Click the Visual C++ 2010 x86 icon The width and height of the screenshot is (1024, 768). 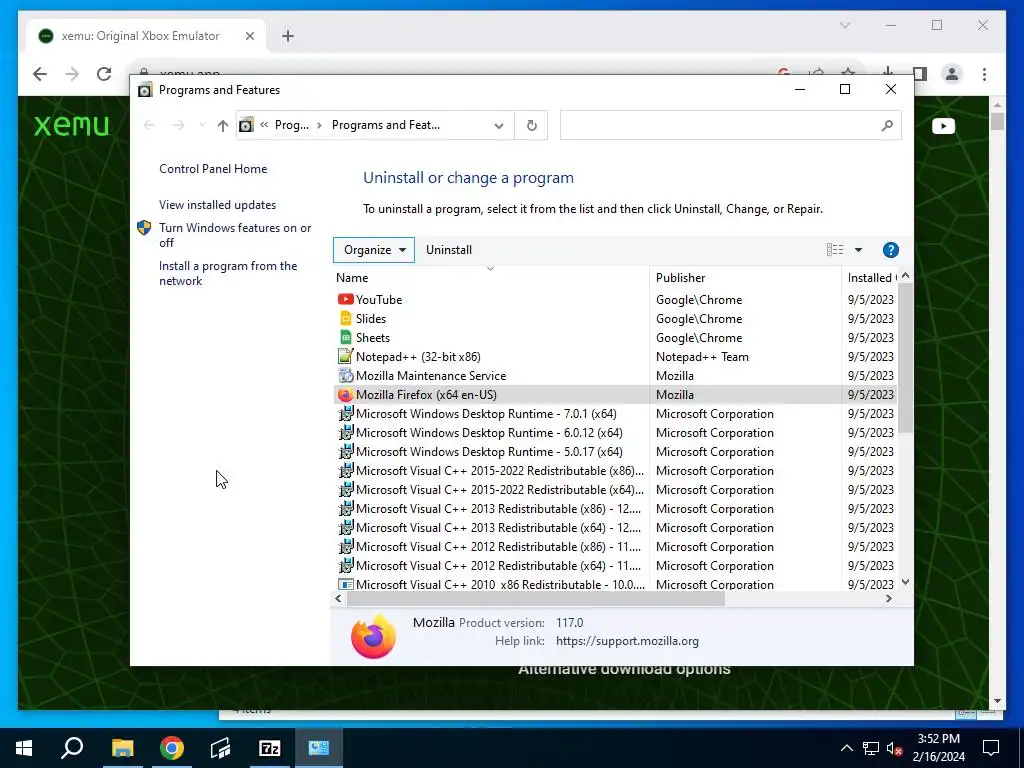(x=345, y=584)
